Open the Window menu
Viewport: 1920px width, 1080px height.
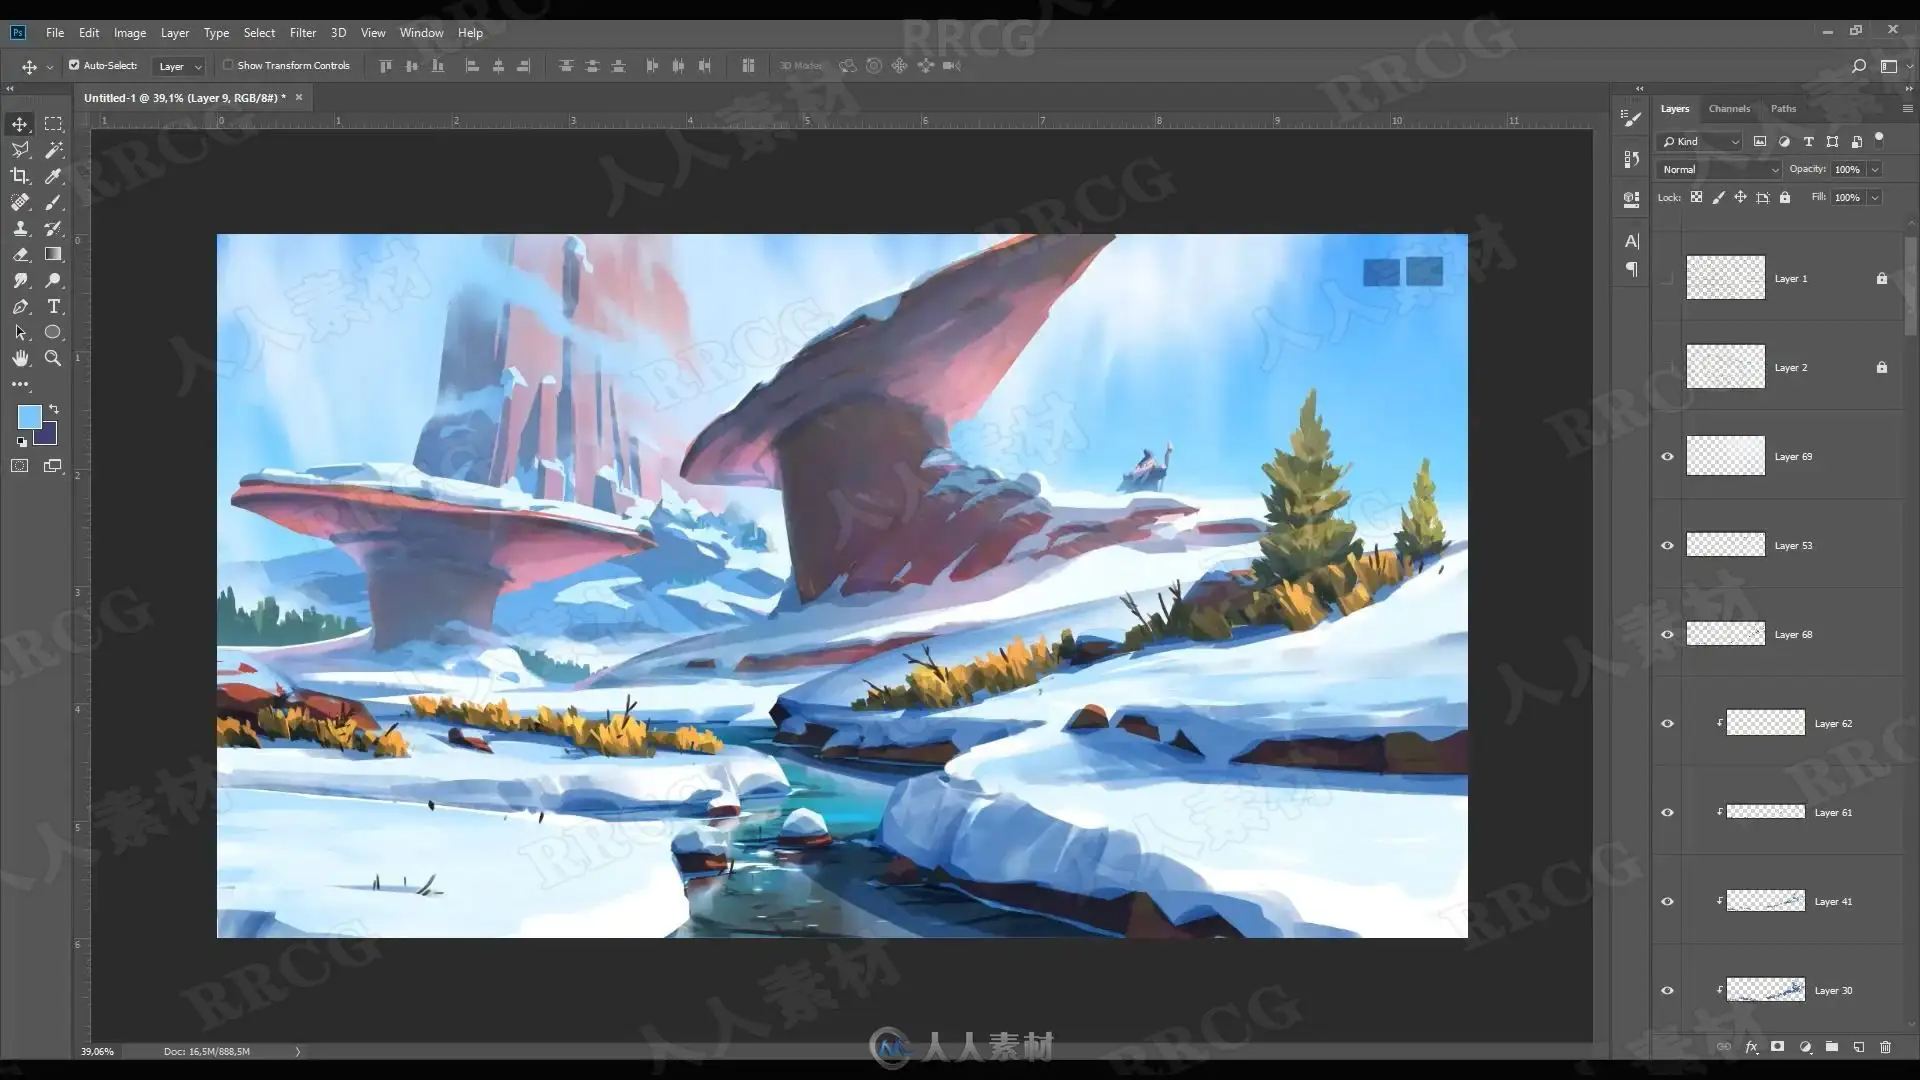(421, 33)
